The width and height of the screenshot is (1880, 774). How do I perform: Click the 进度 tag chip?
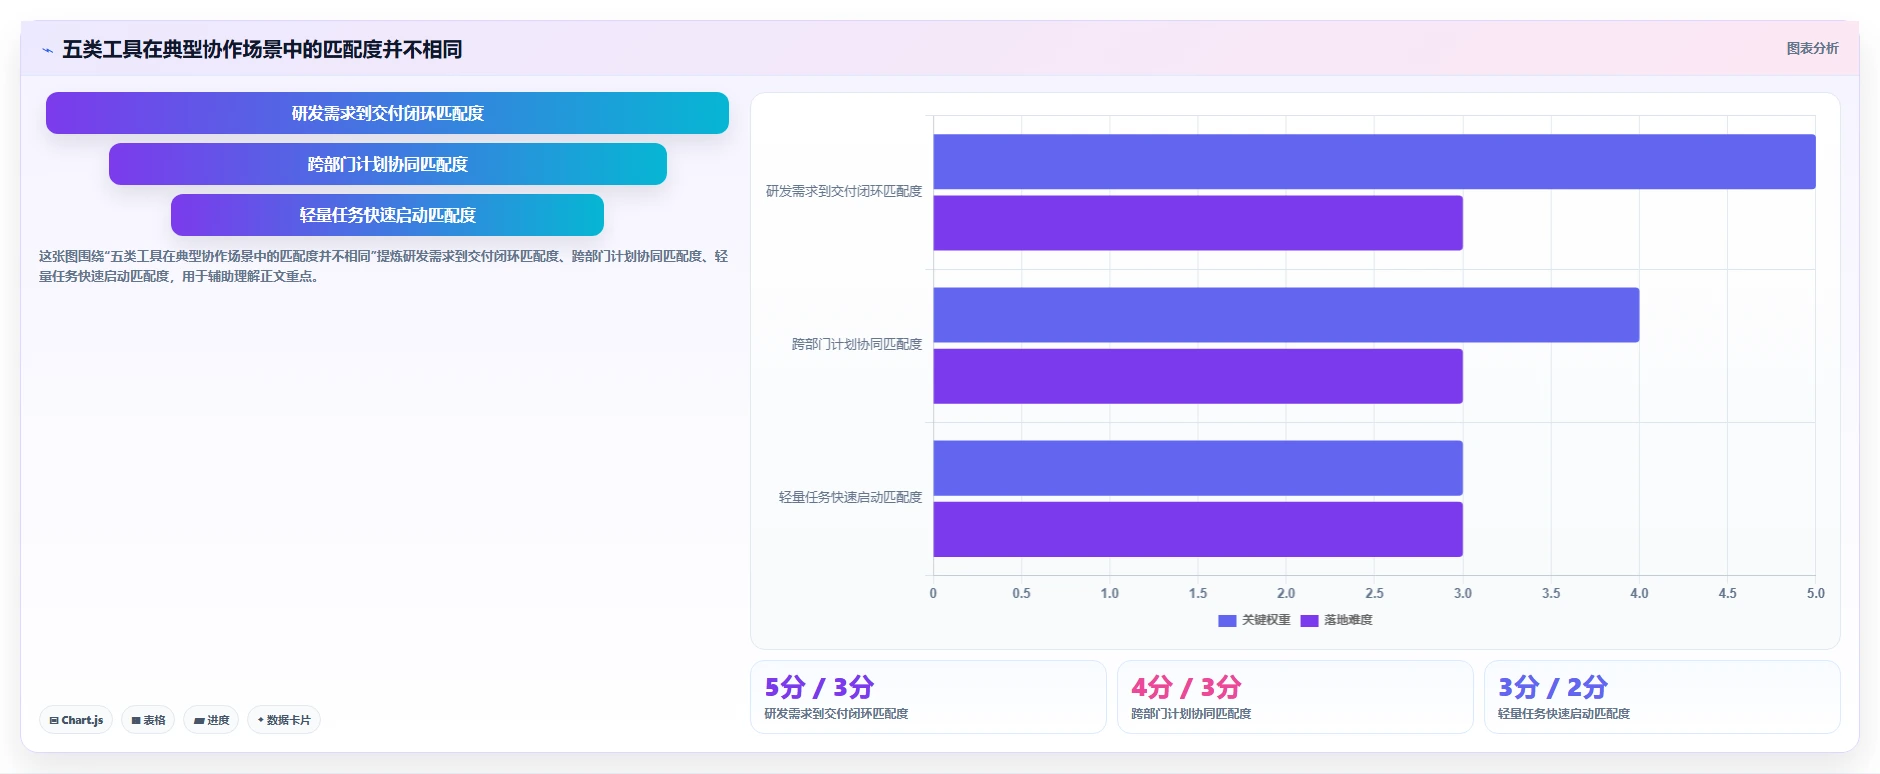pos(211,720)
